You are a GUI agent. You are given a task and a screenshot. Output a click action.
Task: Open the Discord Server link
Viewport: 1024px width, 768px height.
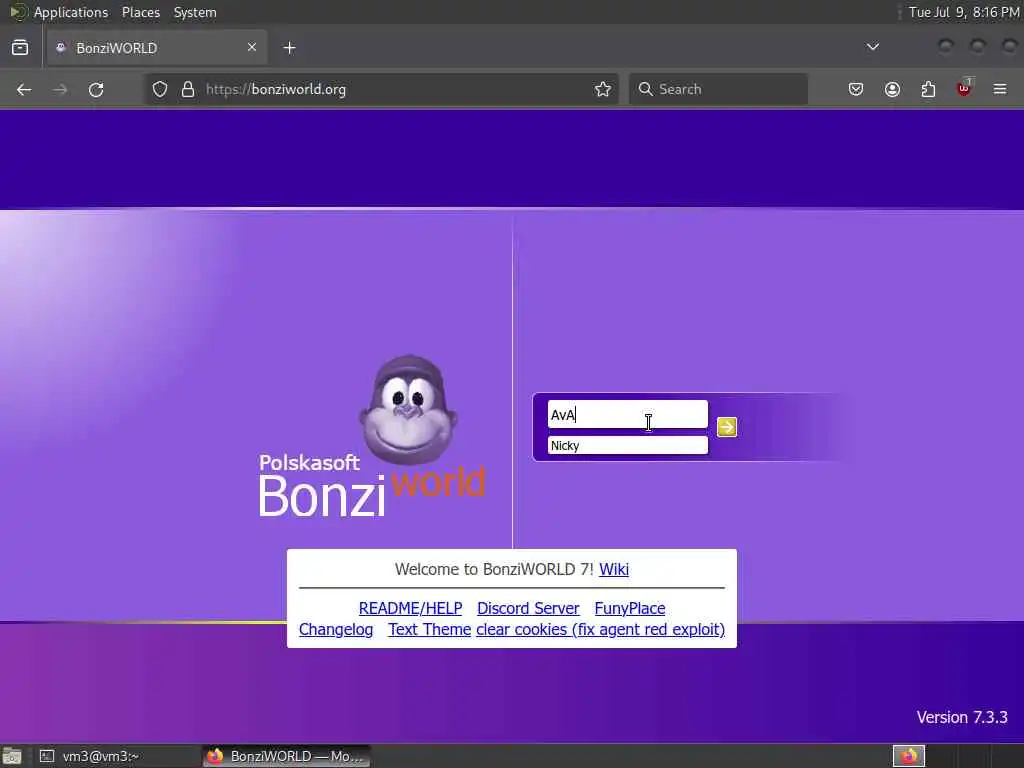coord(528,608)
